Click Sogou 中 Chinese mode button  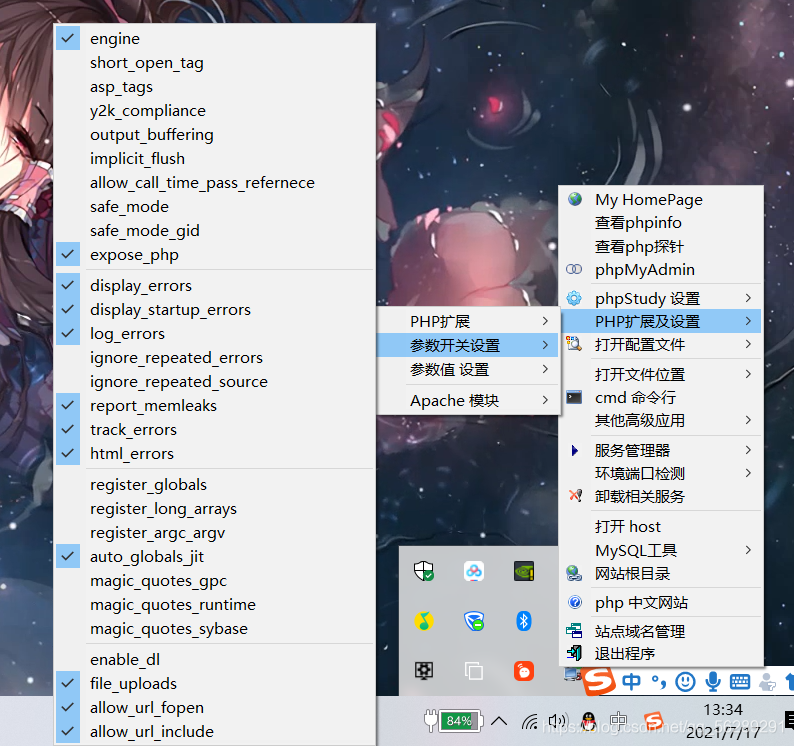tap(631, 682)
